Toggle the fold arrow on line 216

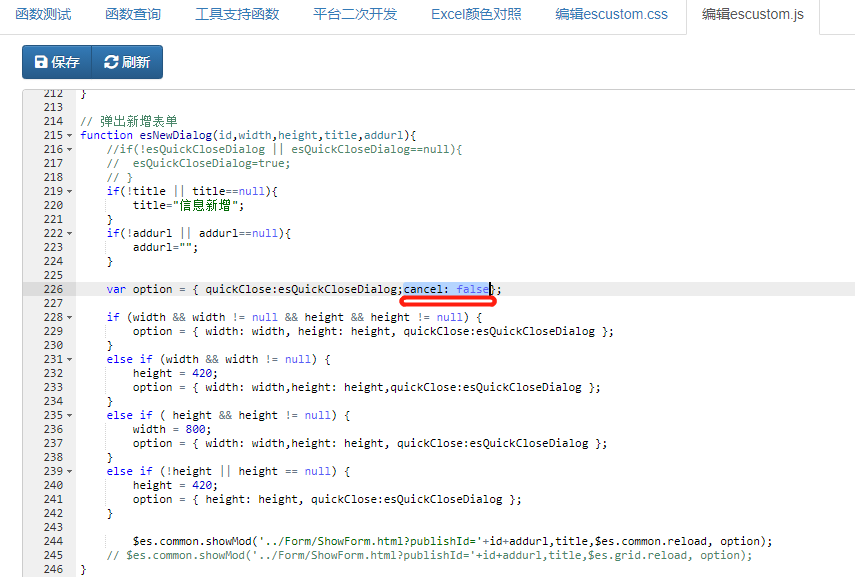pyautogui.click(x=69, y=149)
